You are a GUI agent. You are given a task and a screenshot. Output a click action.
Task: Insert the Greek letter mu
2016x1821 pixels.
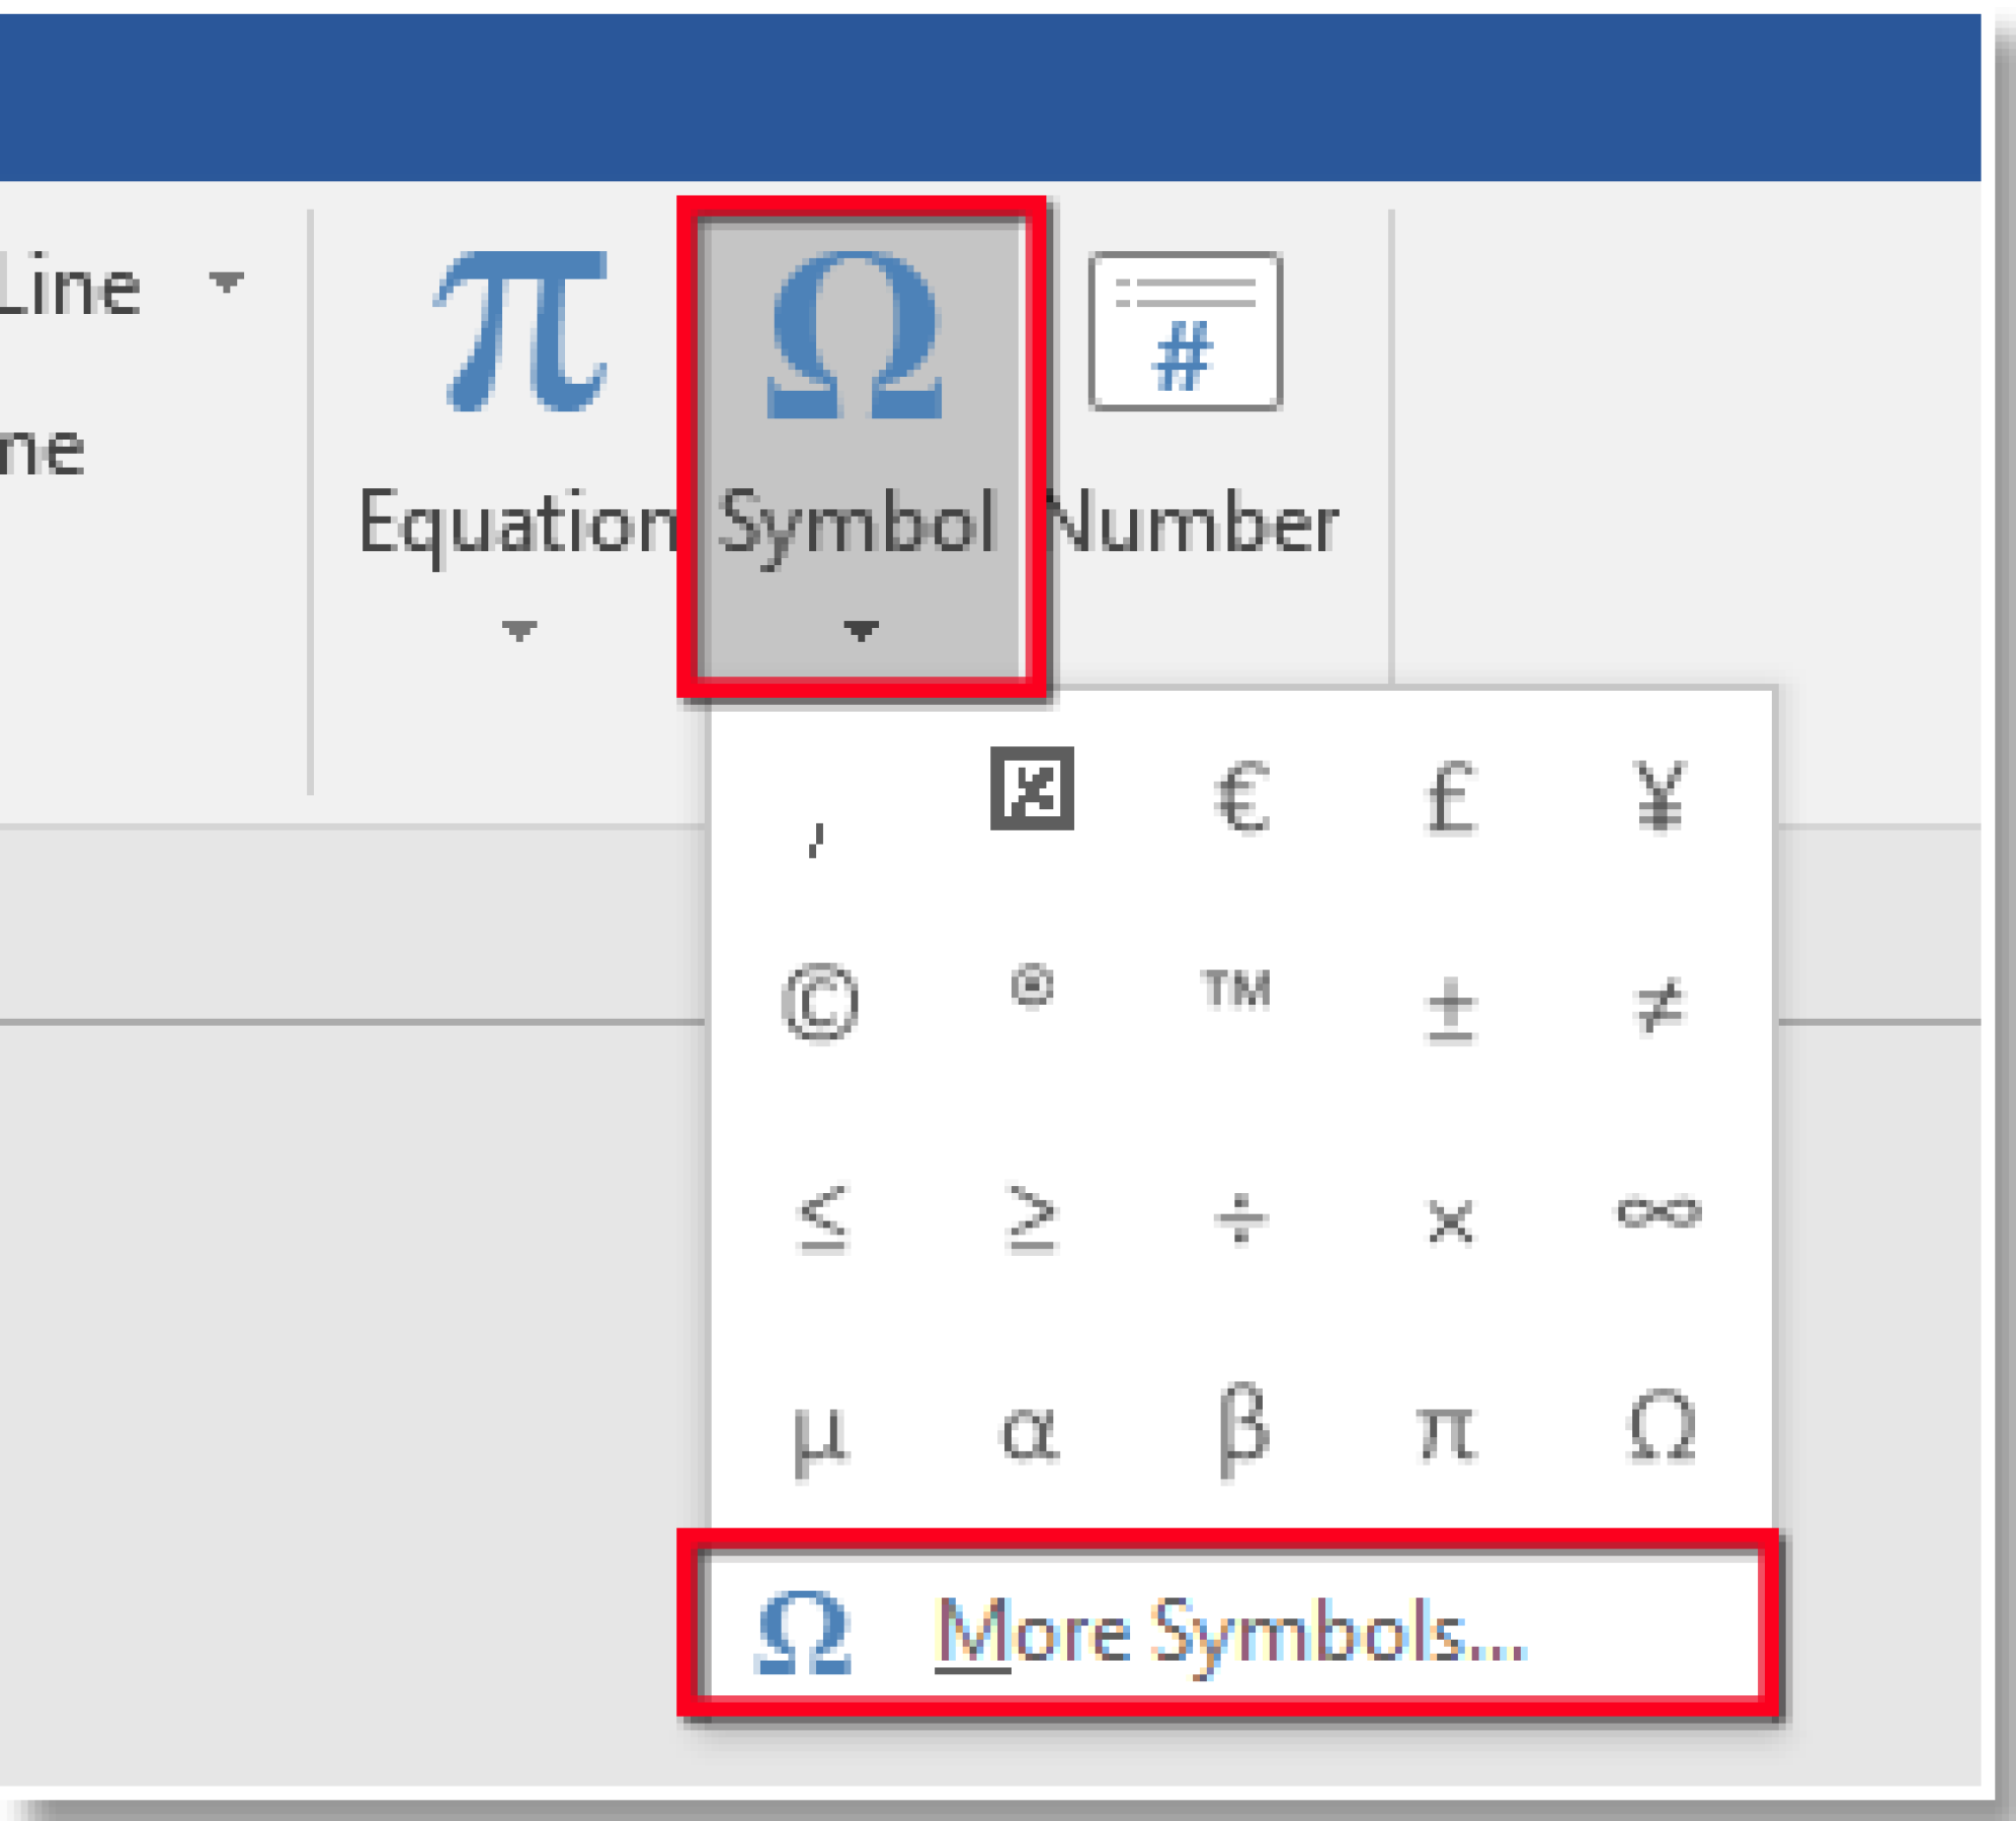click(820, 1435)
